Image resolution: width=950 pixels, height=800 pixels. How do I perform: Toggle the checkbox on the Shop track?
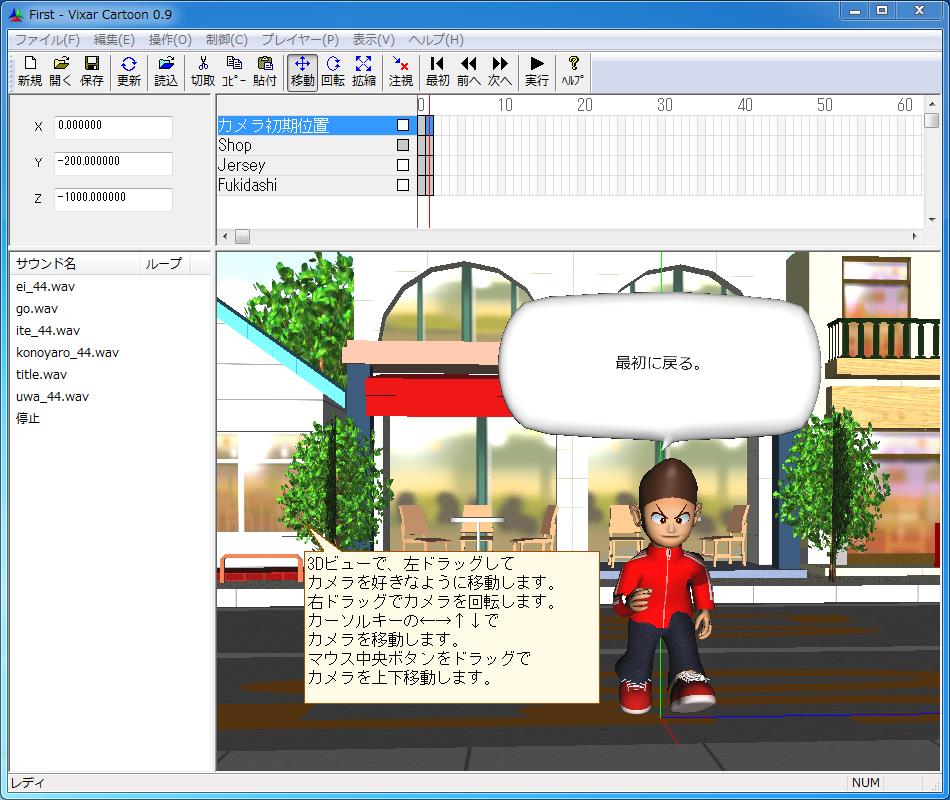point(404,145)
